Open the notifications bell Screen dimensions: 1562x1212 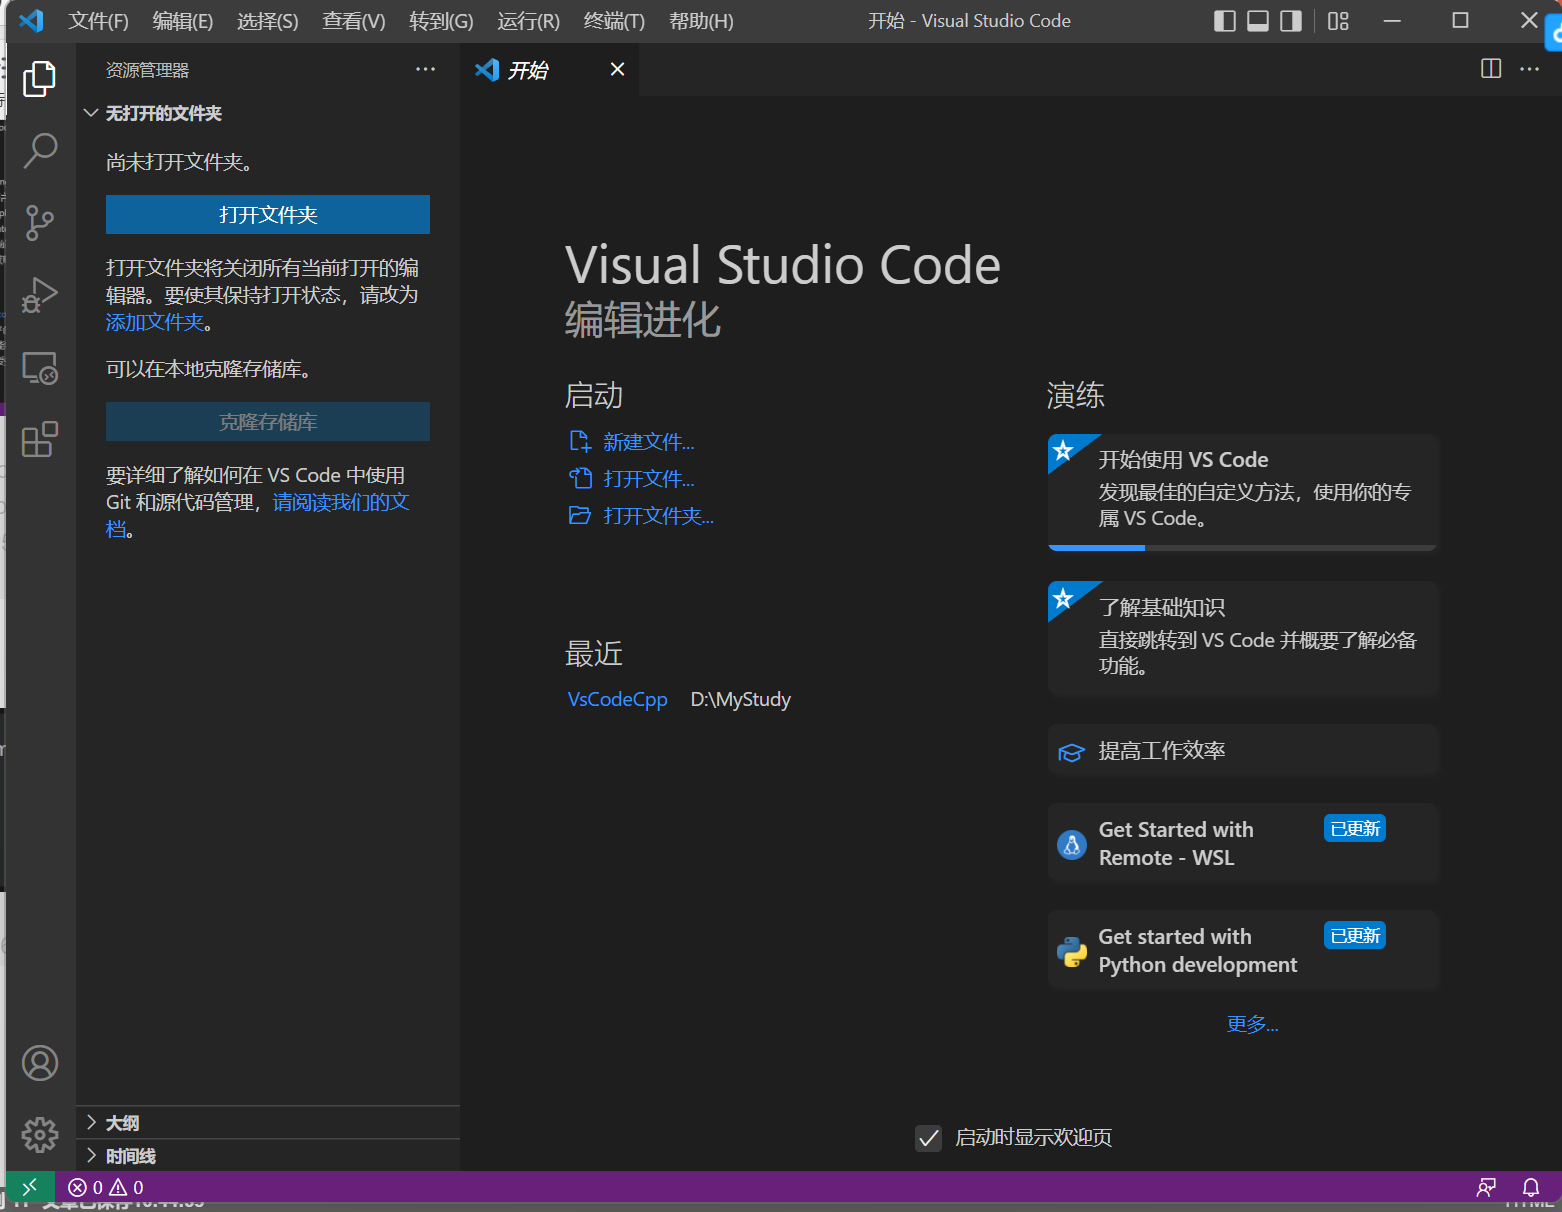[1531, 1187]
